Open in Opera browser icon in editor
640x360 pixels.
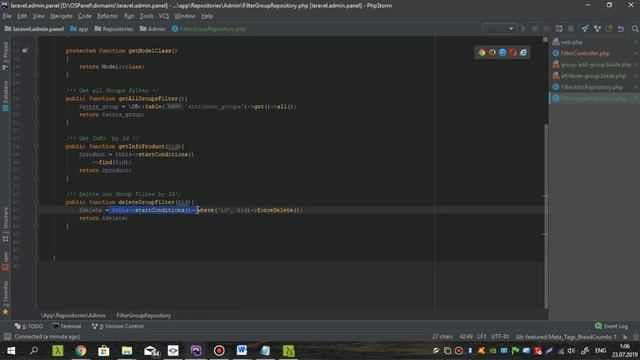513,52
